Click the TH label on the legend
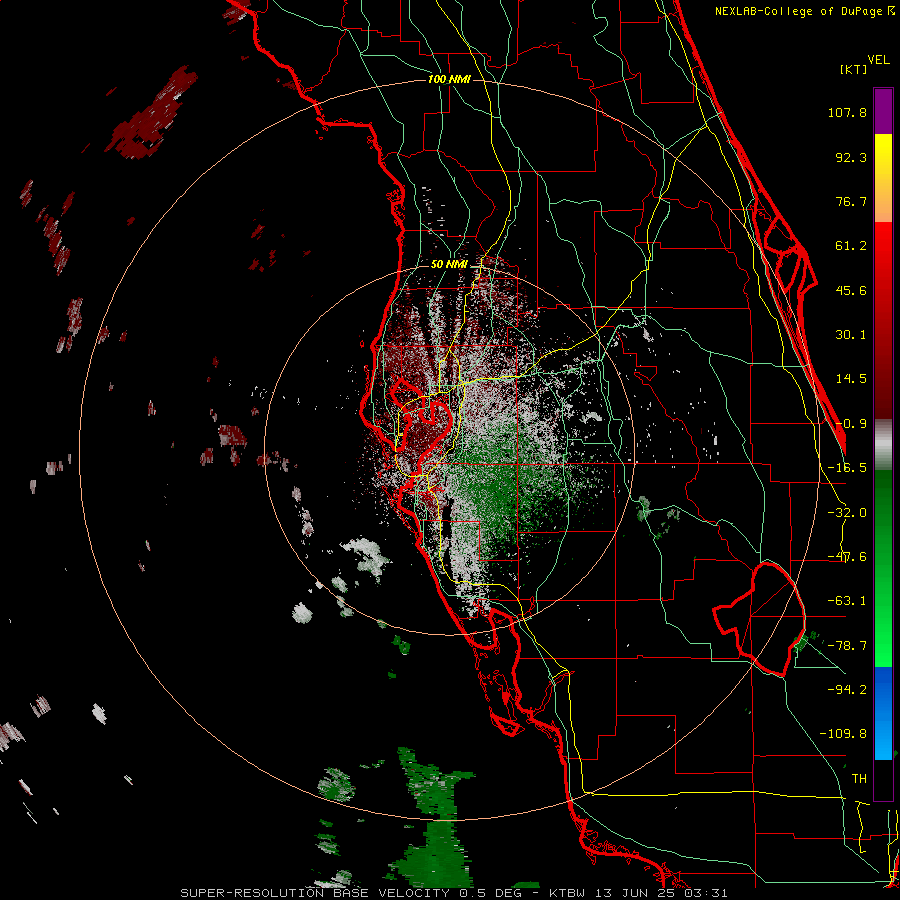 859,779
